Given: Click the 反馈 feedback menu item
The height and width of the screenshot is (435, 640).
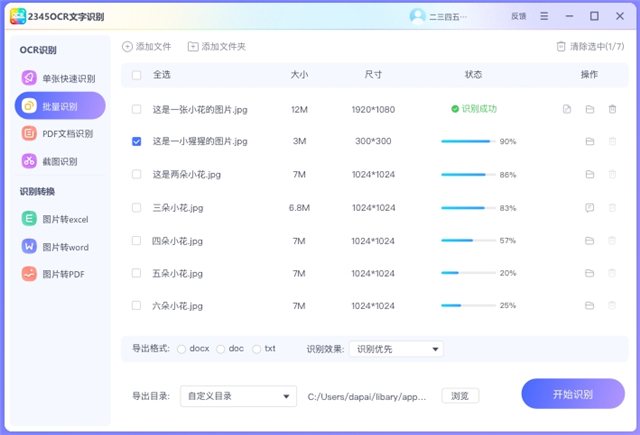Looking at the screenshot, I should click(518, 16).
